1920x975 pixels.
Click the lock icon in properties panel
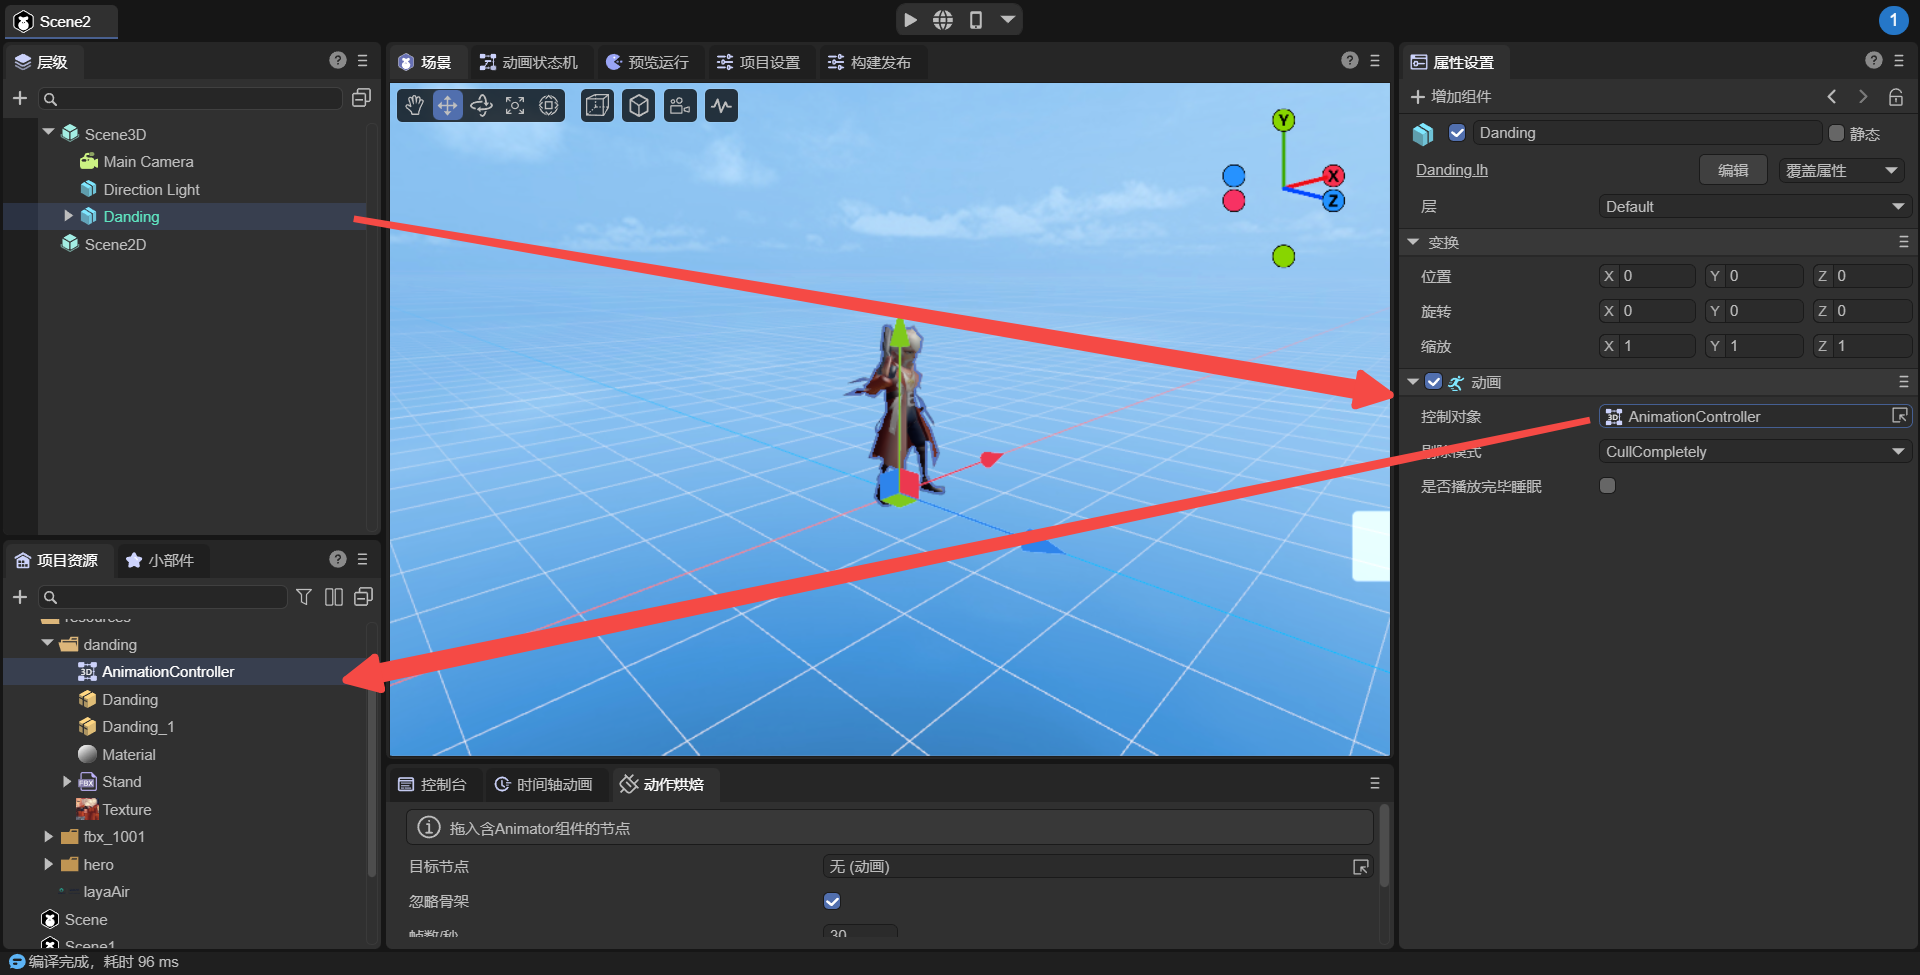(x=1895, y=97)
